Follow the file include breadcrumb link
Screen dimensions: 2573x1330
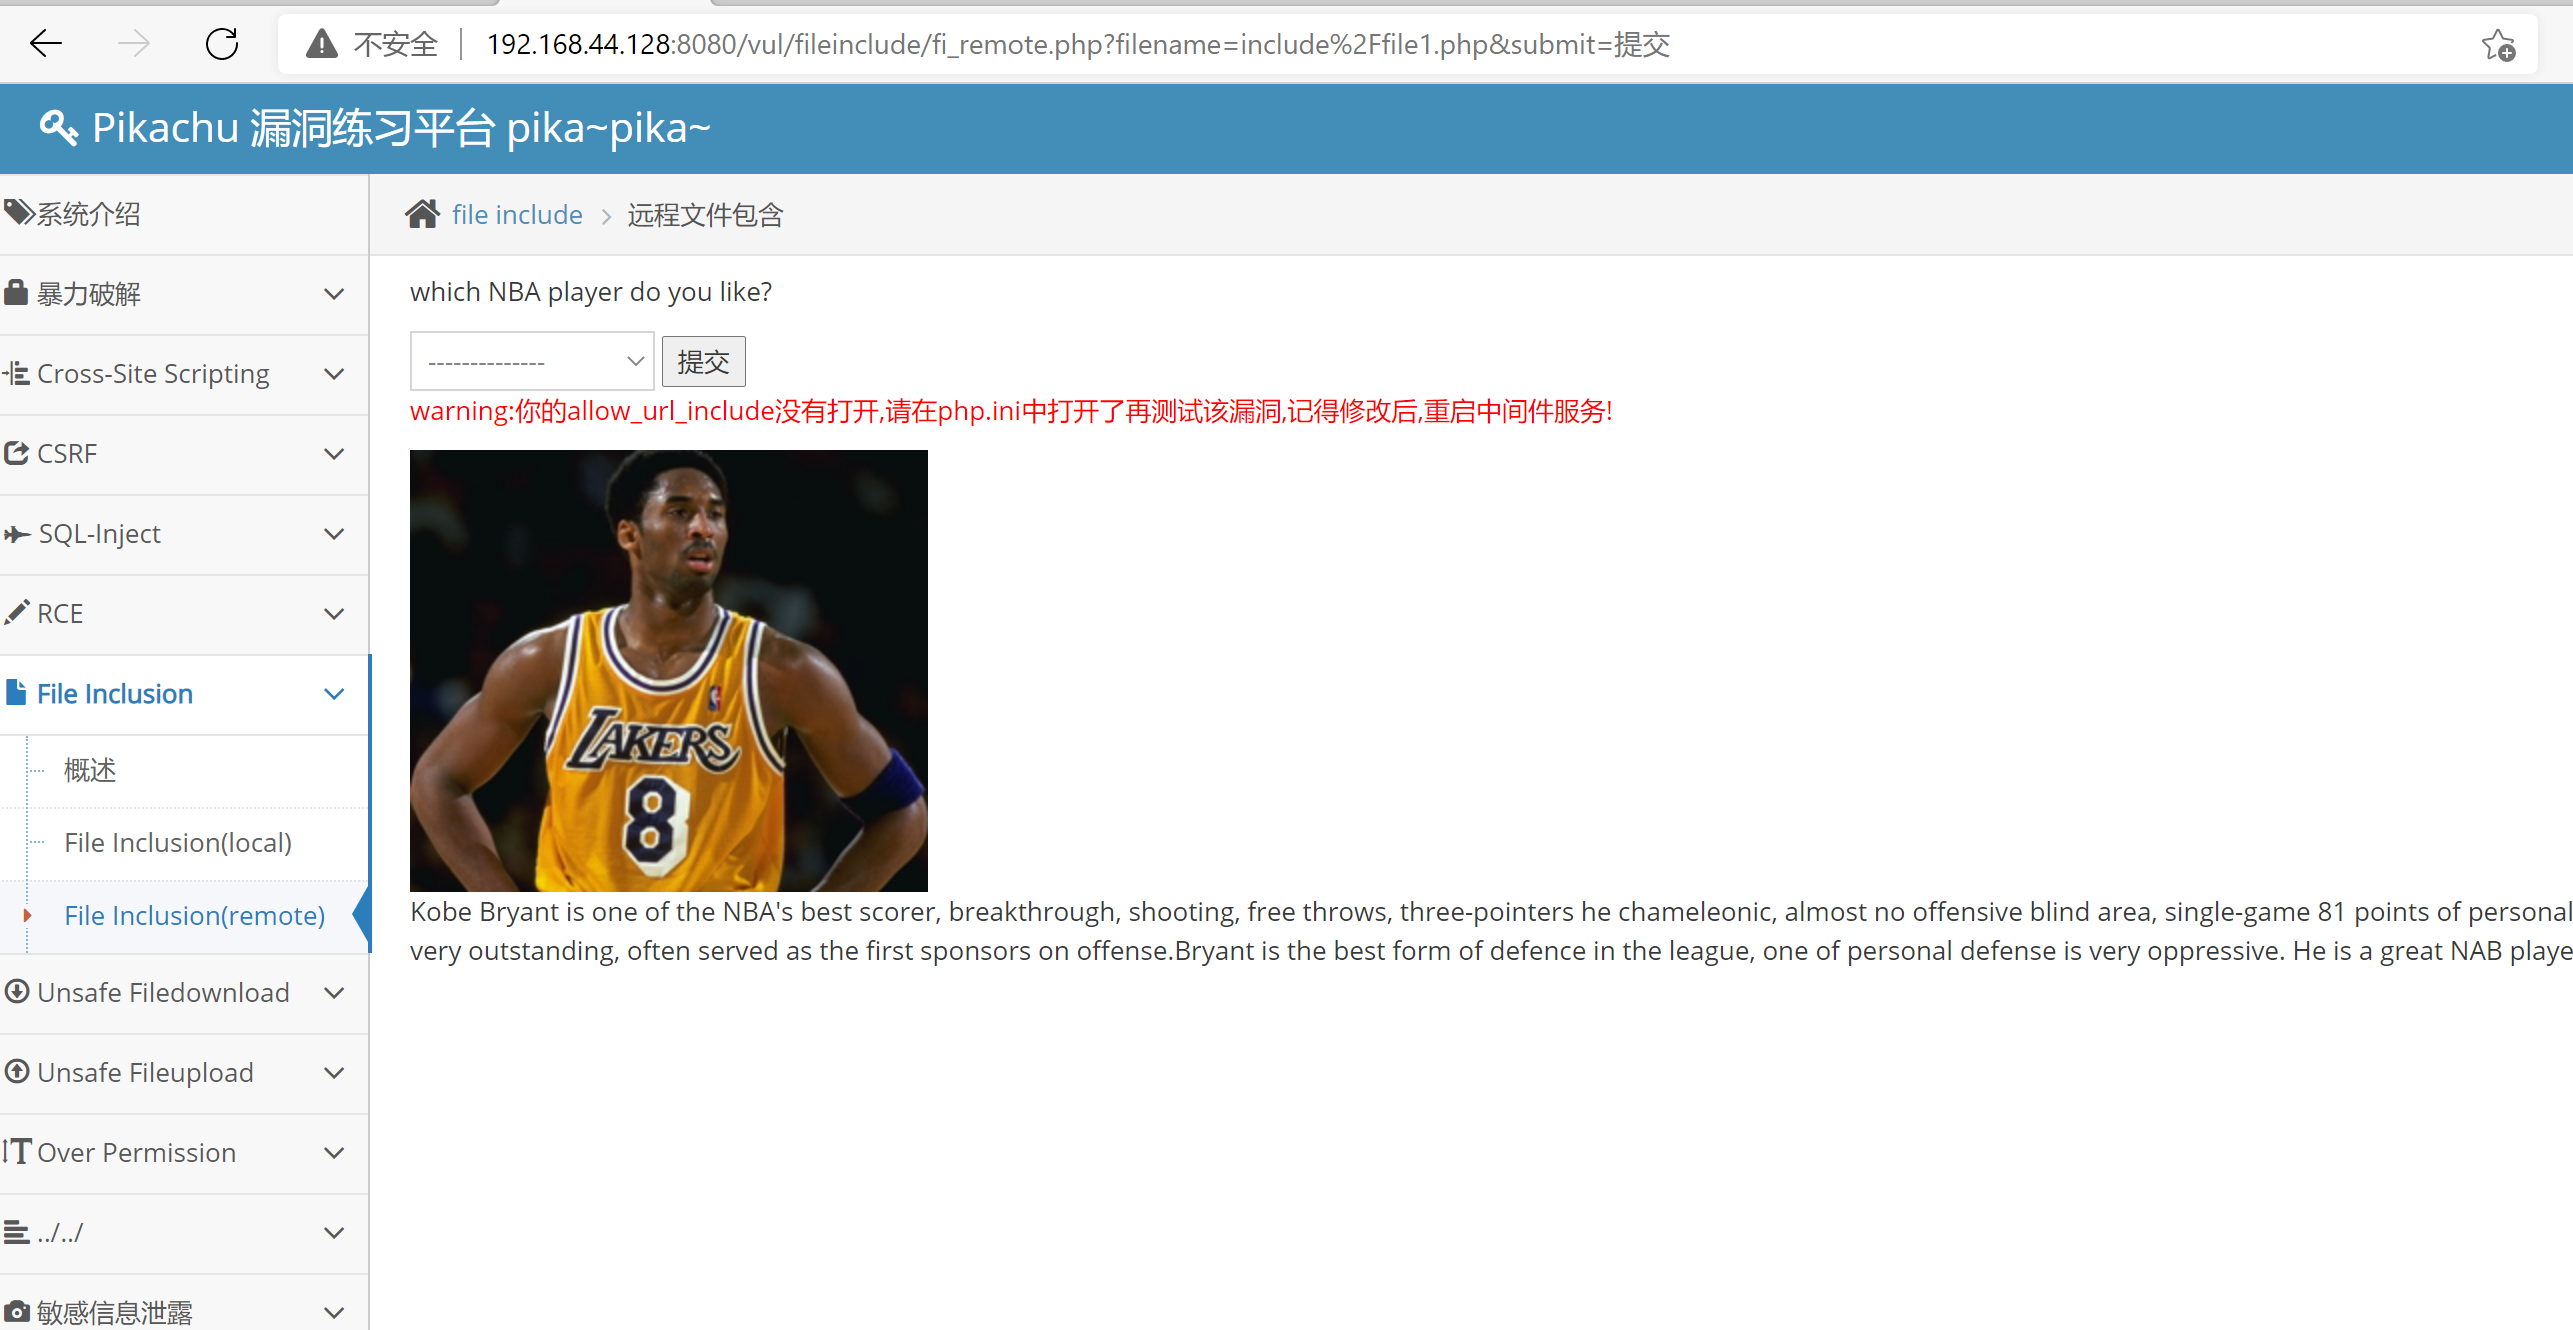pyautogui.click(x=517, y=215)
